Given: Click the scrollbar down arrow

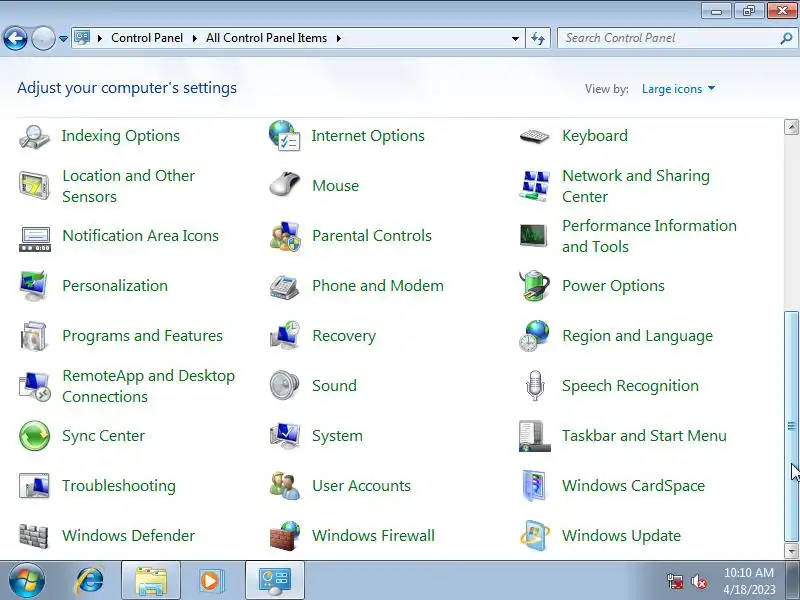Looking at the screenshot, I should point(791,551).
